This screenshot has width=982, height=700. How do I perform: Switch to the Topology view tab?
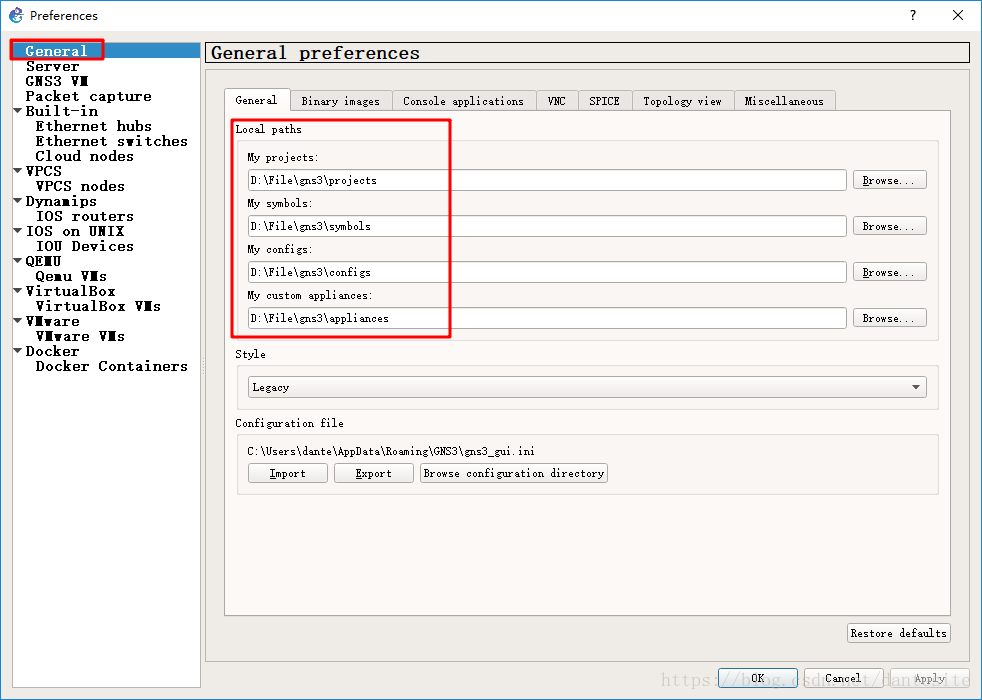(683, 101)
